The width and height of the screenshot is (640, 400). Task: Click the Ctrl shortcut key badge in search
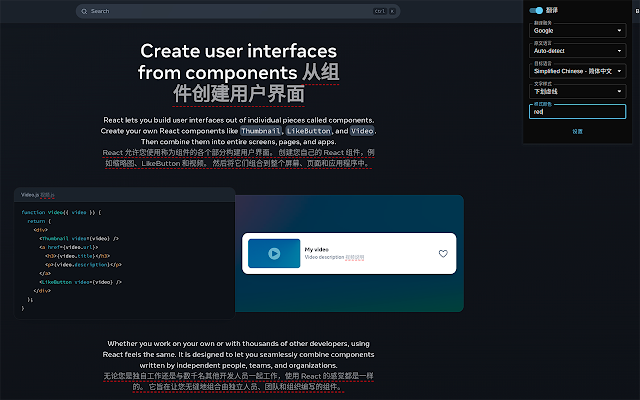pos(380,11)
